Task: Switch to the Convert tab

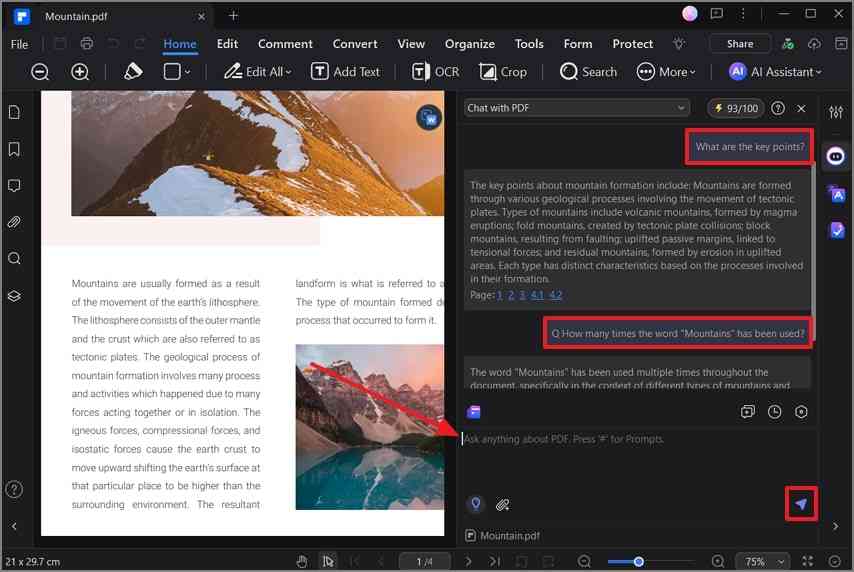Action: point(355,44)
